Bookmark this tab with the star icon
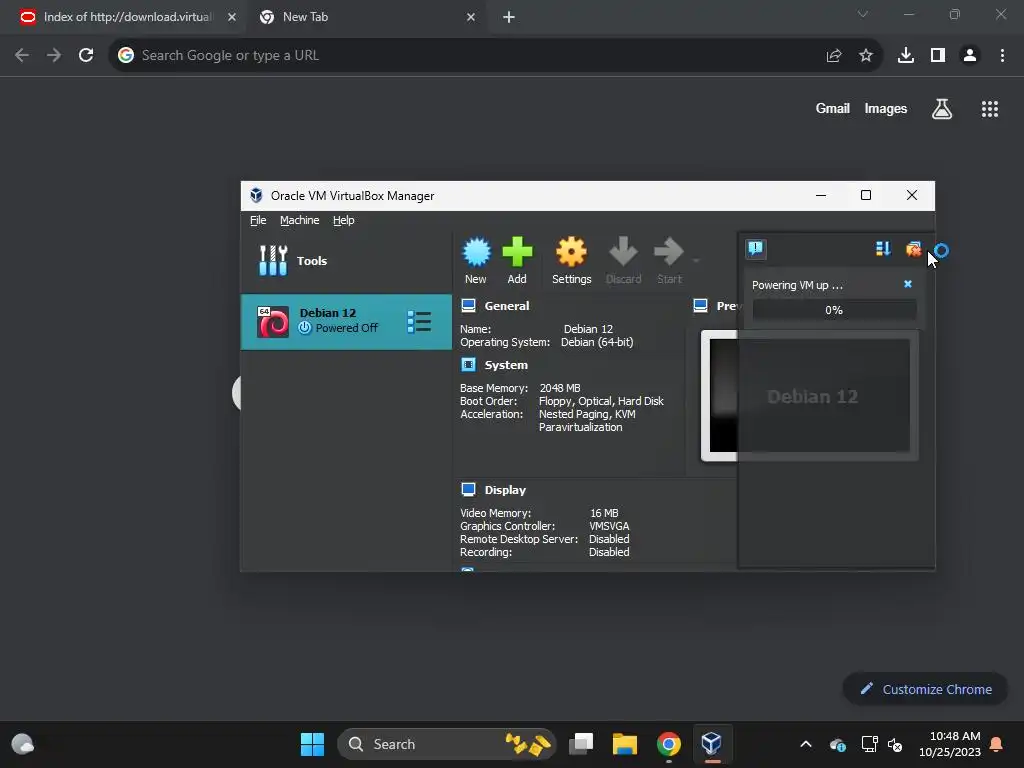 (865, 56)
